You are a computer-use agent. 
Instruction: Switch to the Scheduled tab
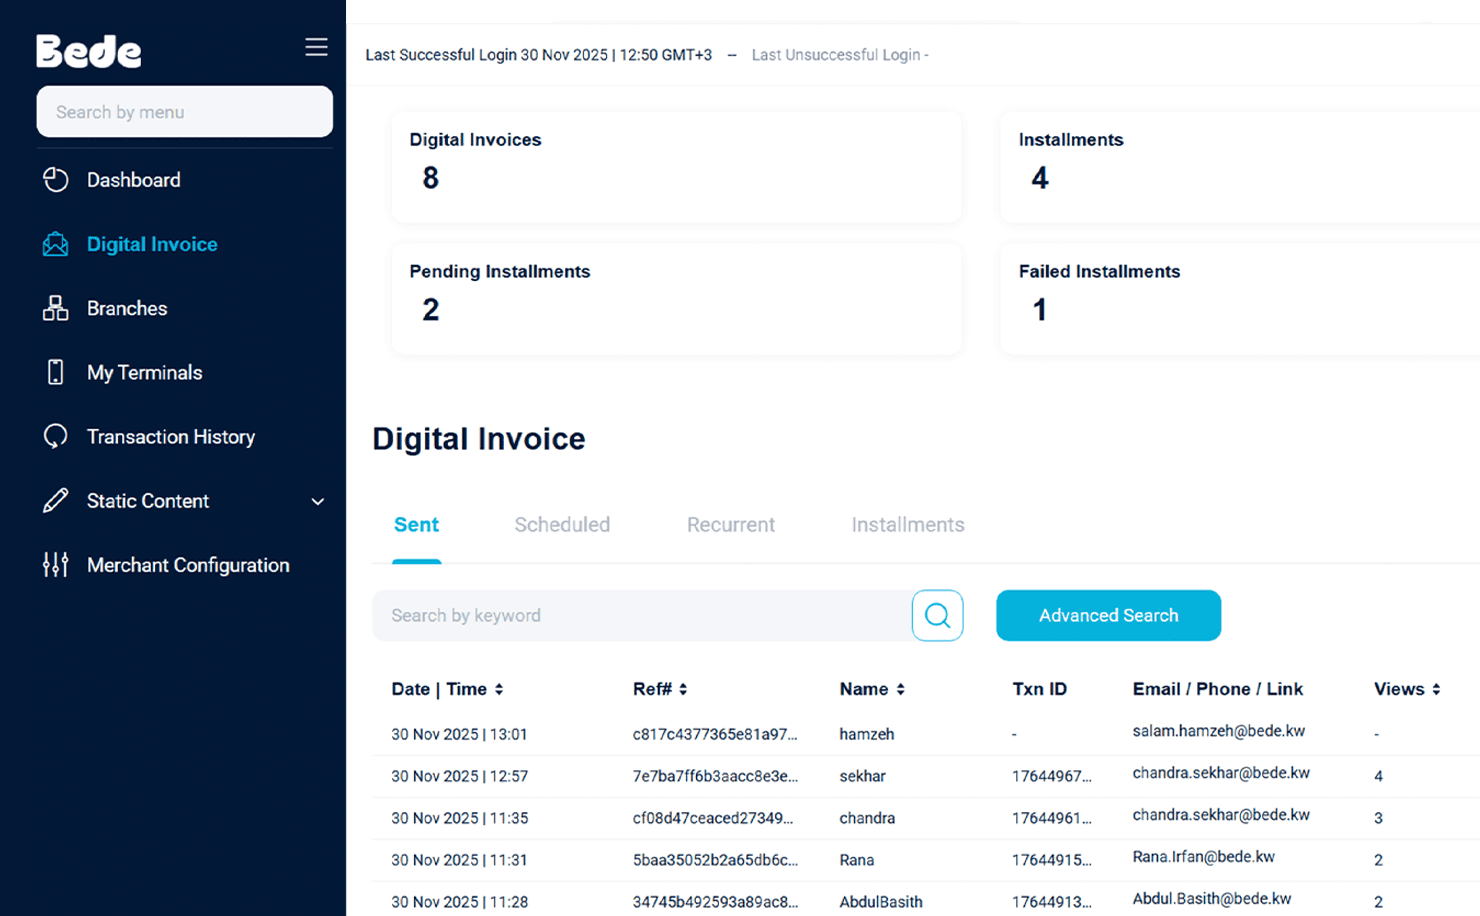pyautogui.click(x=562, y=524)
